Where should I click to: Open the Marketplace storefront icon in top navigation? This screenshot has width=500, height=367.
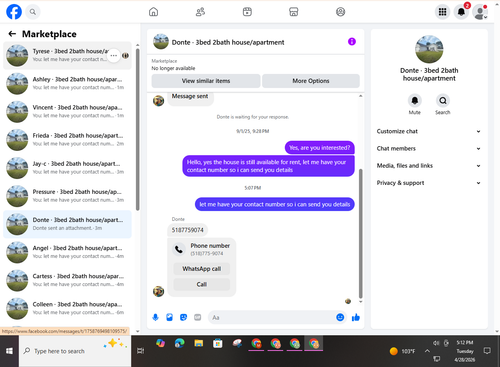click(x=294, y=12)
